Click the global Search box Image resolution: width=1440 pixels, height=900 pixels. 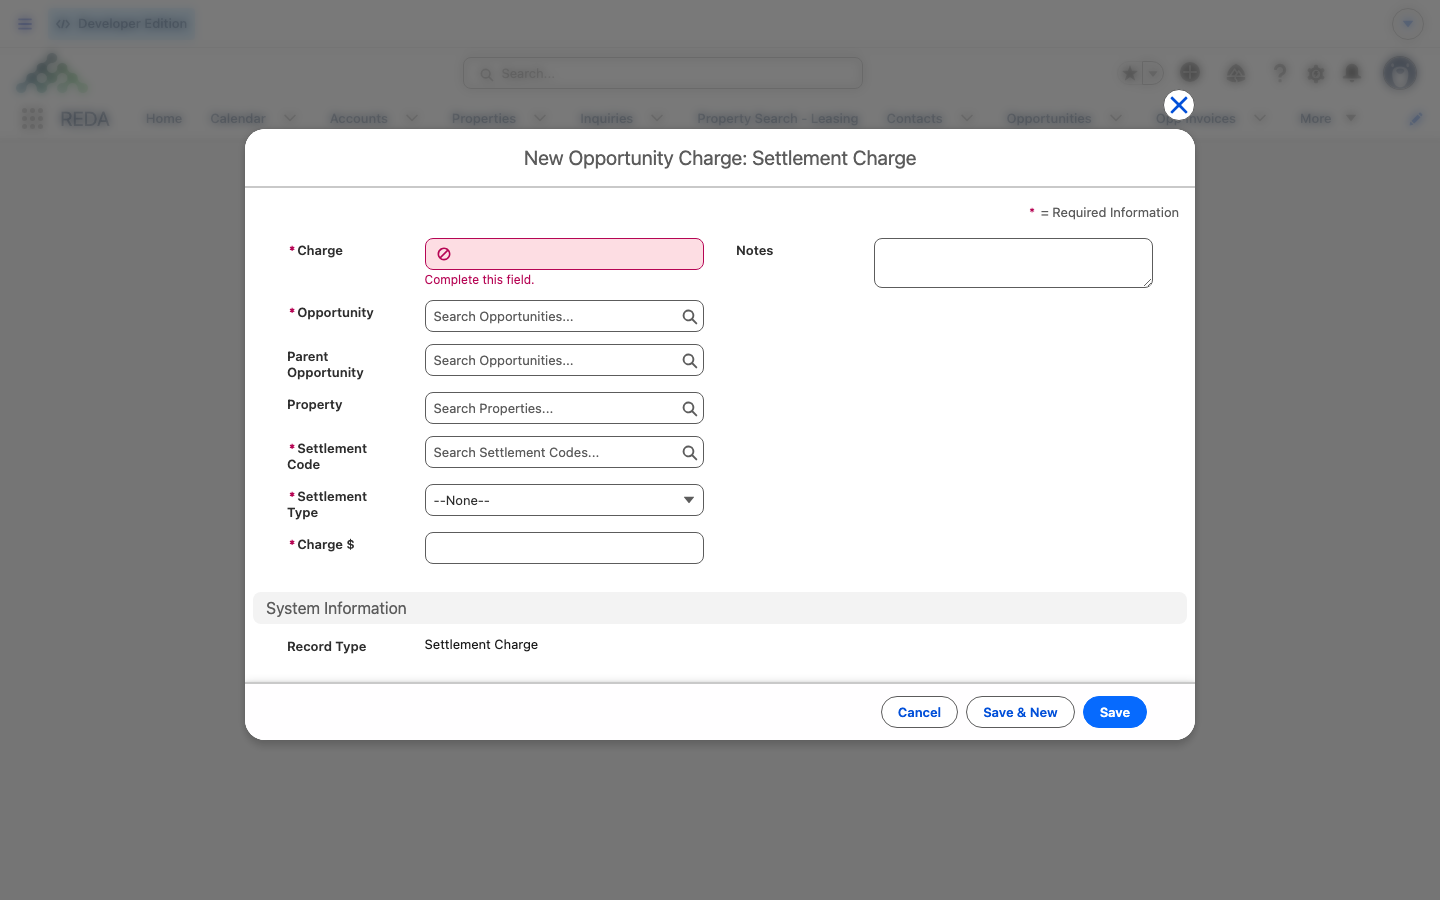tap(663, 73)
